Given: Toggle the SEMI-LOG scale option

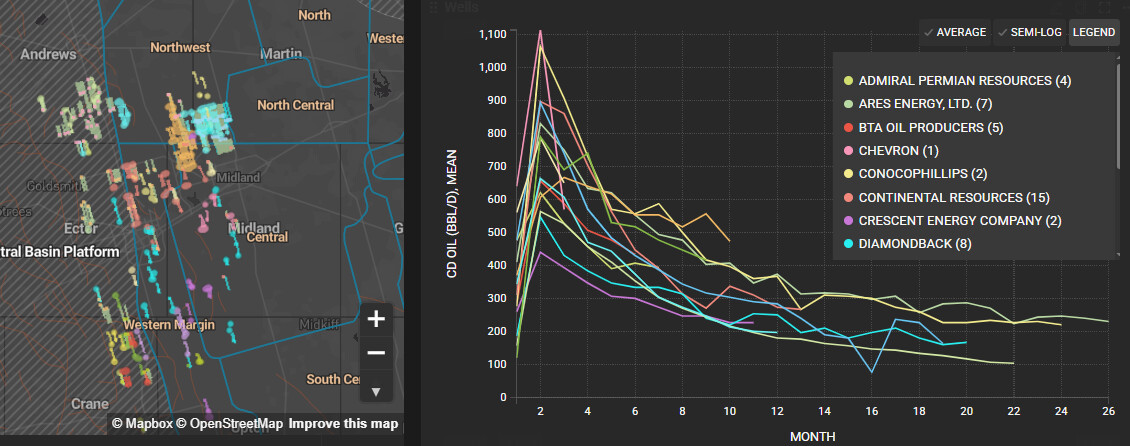Looking at the screenshot, I should coord(1029,33).
